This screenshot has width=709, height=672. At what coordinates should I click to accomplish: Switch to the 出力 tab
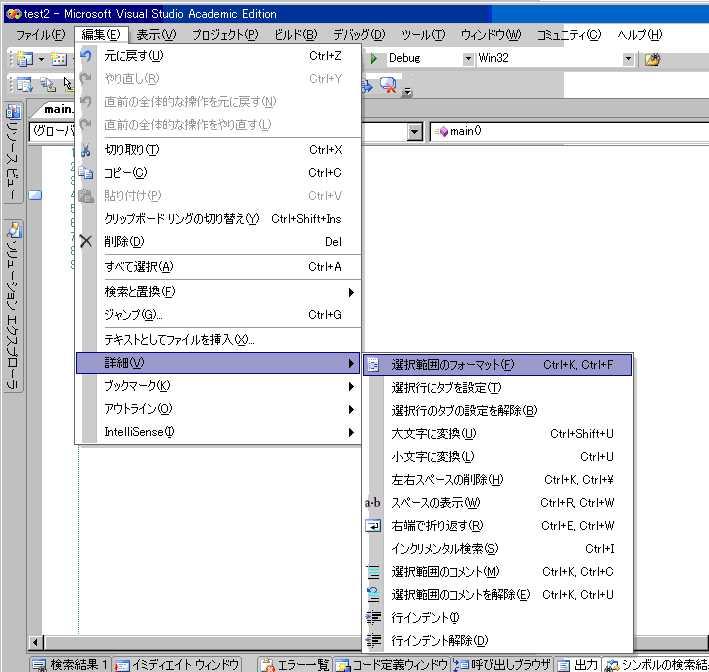578,664
